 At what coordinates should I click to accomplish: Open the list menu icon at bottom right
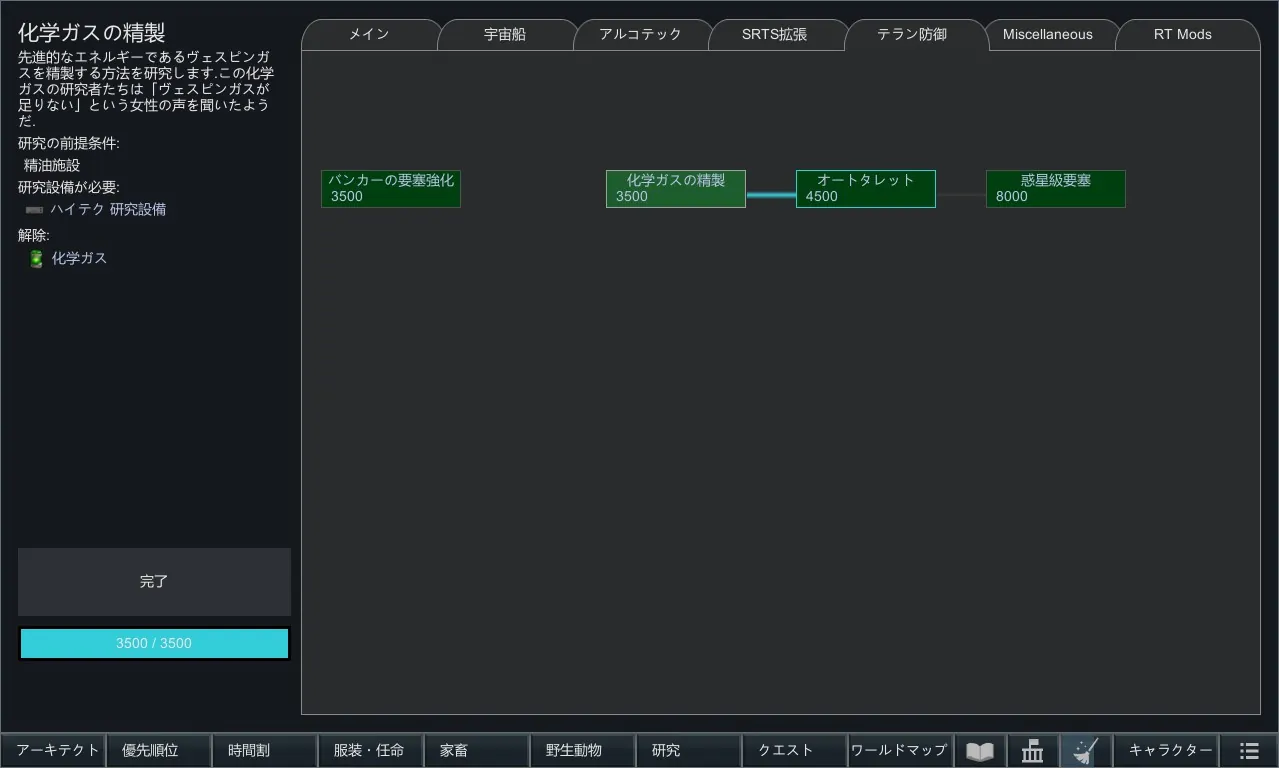point(1249,751)
